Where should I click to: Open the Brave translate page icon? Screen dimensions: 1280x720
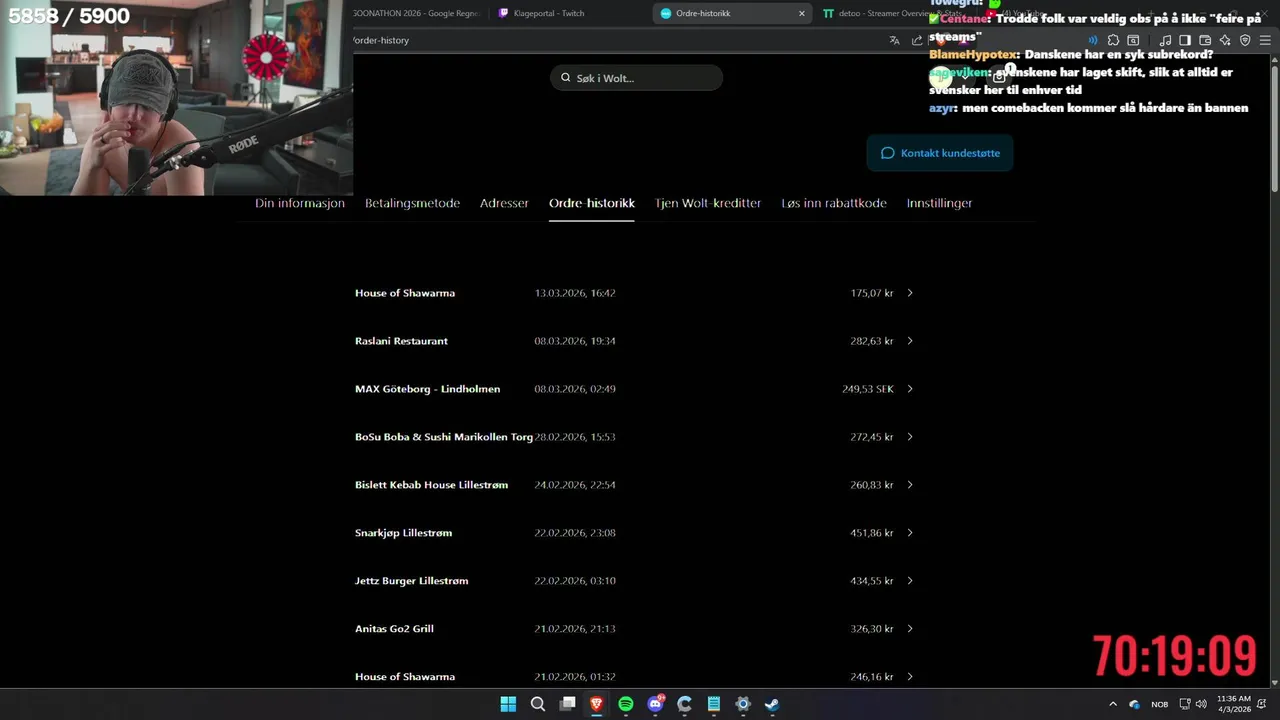pyautogui.click(x=894, y=40)
